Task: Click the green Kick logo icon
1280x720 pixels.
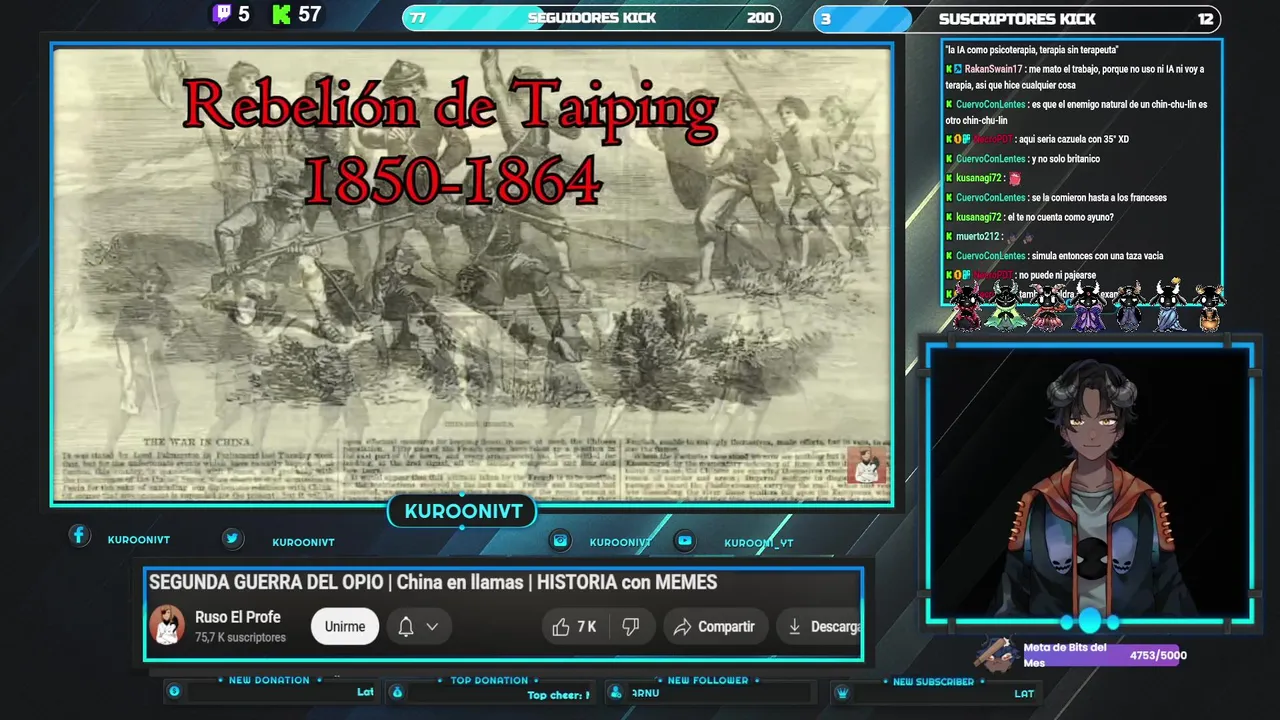Action: point(282,14)
